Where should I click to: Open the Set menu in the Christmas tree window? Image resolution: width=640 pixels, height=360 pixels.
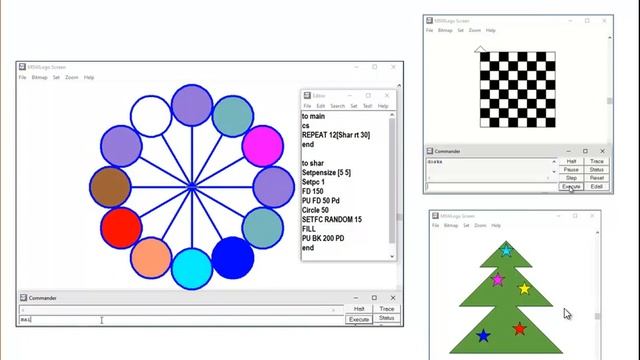466,225
